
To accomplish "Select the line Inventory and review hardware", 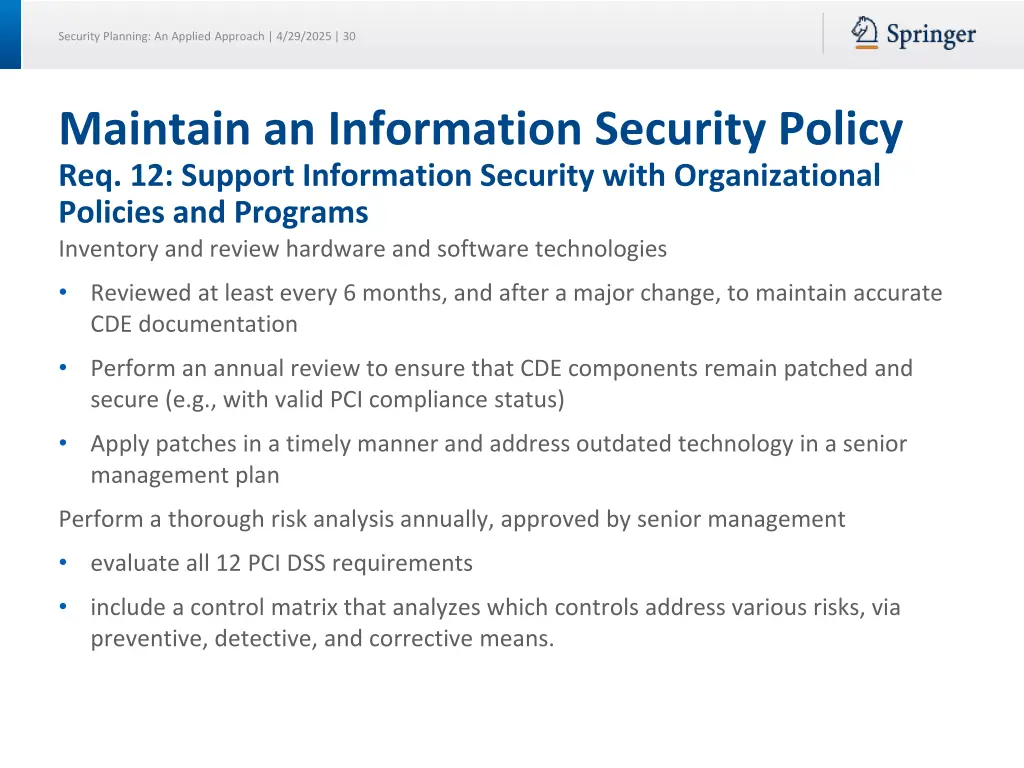I will (364, 249).
